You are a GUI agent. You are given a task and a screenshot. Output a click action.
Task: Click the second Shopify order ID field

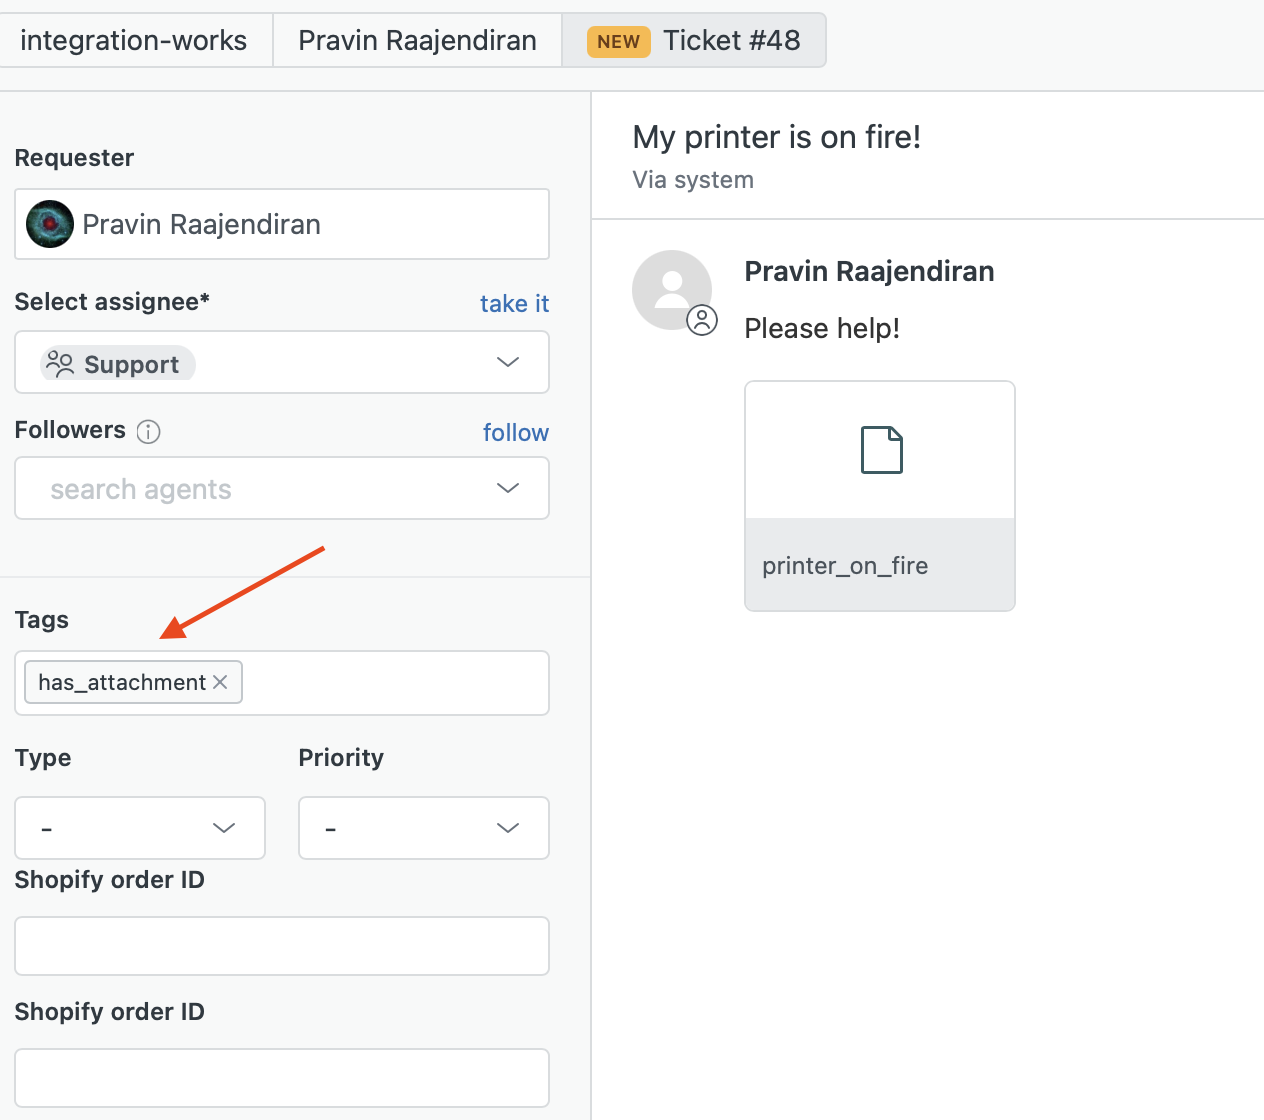[282, 1078]
